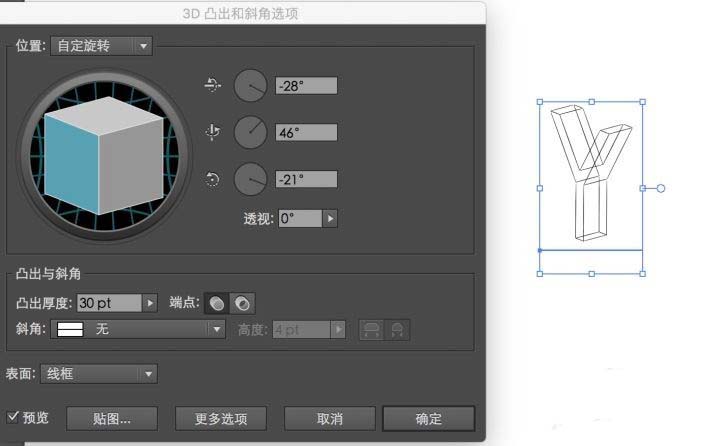The image size is (720, 446).
Task: Click the 46° Y rotation field
Action: [x=306, y=133]
